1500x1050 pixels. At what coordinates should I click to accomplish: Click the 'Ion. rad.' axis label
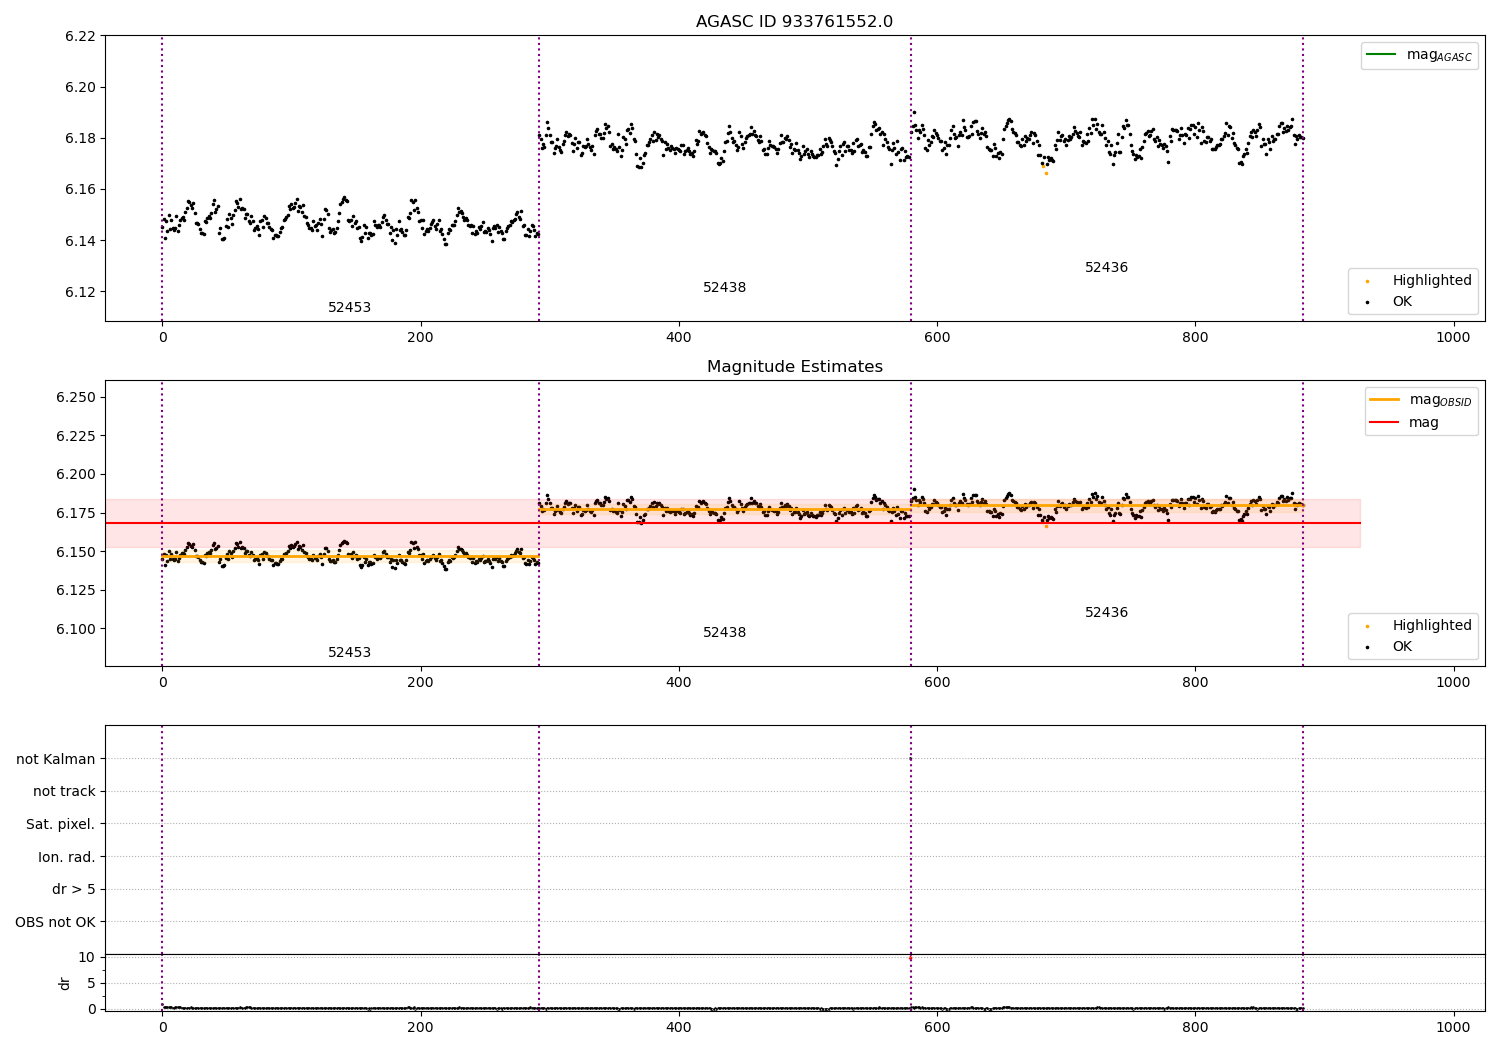tap(67, 857)
